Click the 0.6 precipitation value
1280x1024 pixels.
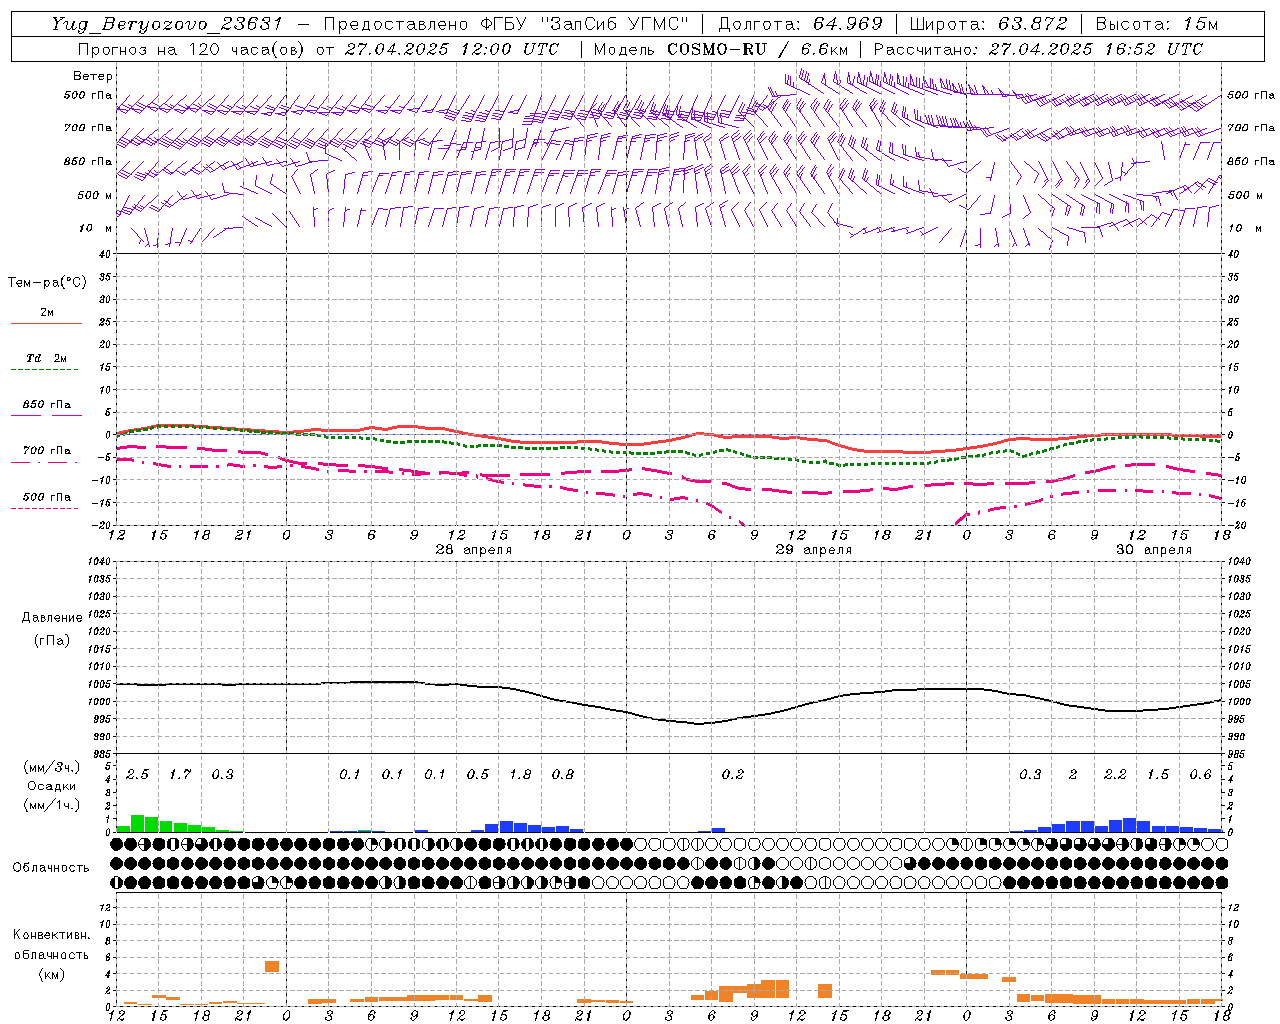(x=1201, y=774)
